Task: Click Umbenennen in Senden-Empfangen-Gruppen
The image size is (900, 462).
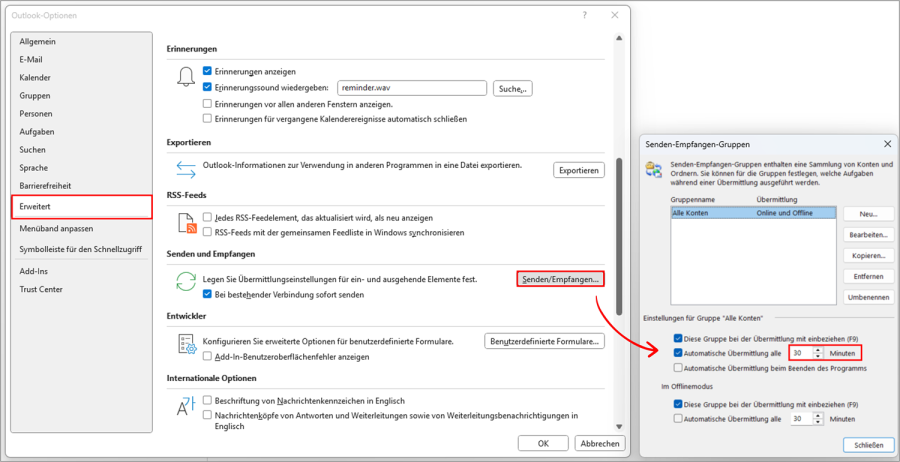Action: coord(869,297)
